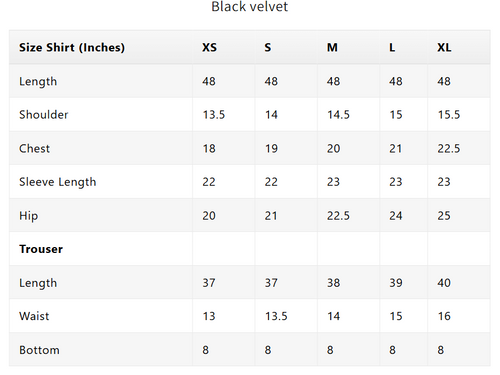Viewport: 500px width, 375px height.
Task: Click the bold Trouser section label
Action: (x=41, y=249)
